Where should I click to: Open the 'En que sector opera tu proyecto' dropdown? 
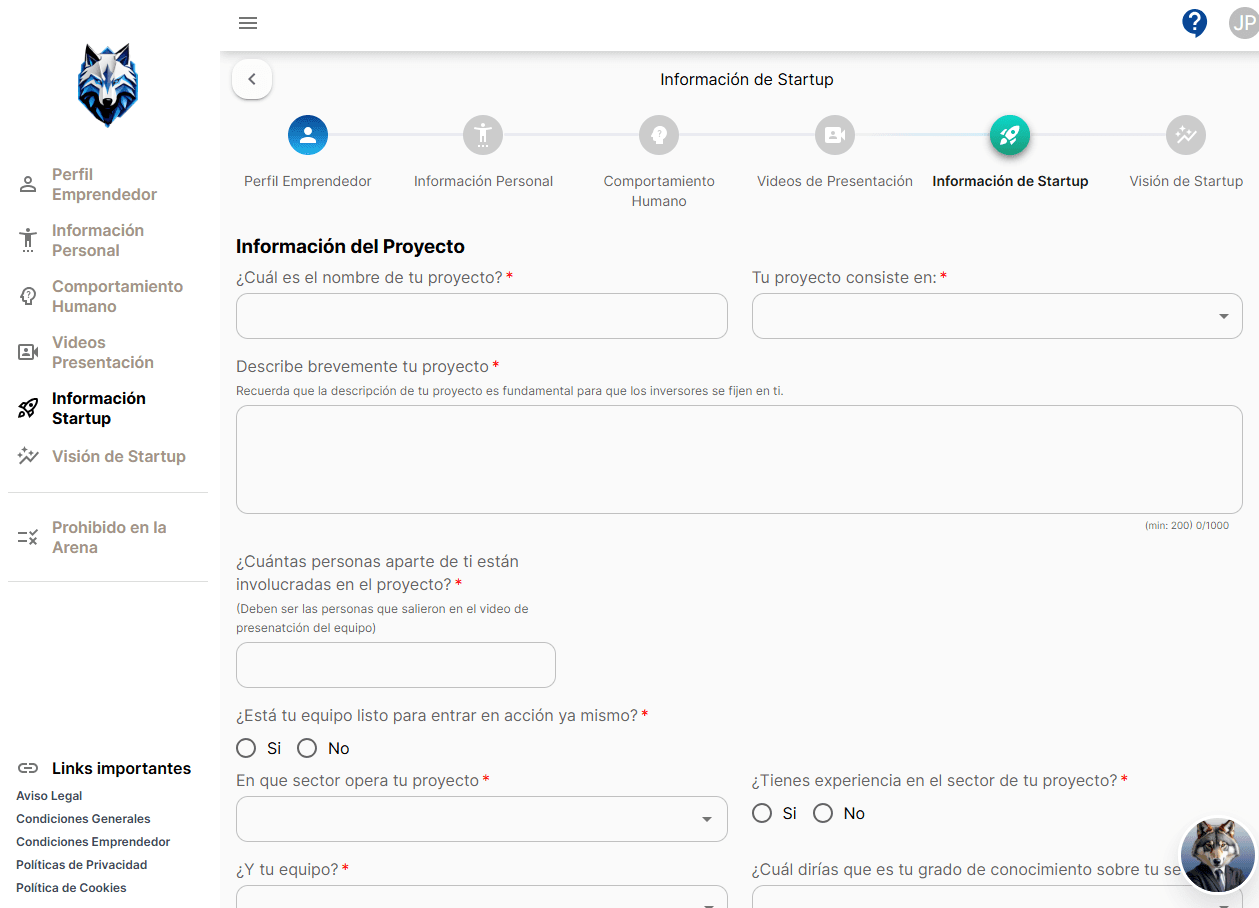point(482,819)
